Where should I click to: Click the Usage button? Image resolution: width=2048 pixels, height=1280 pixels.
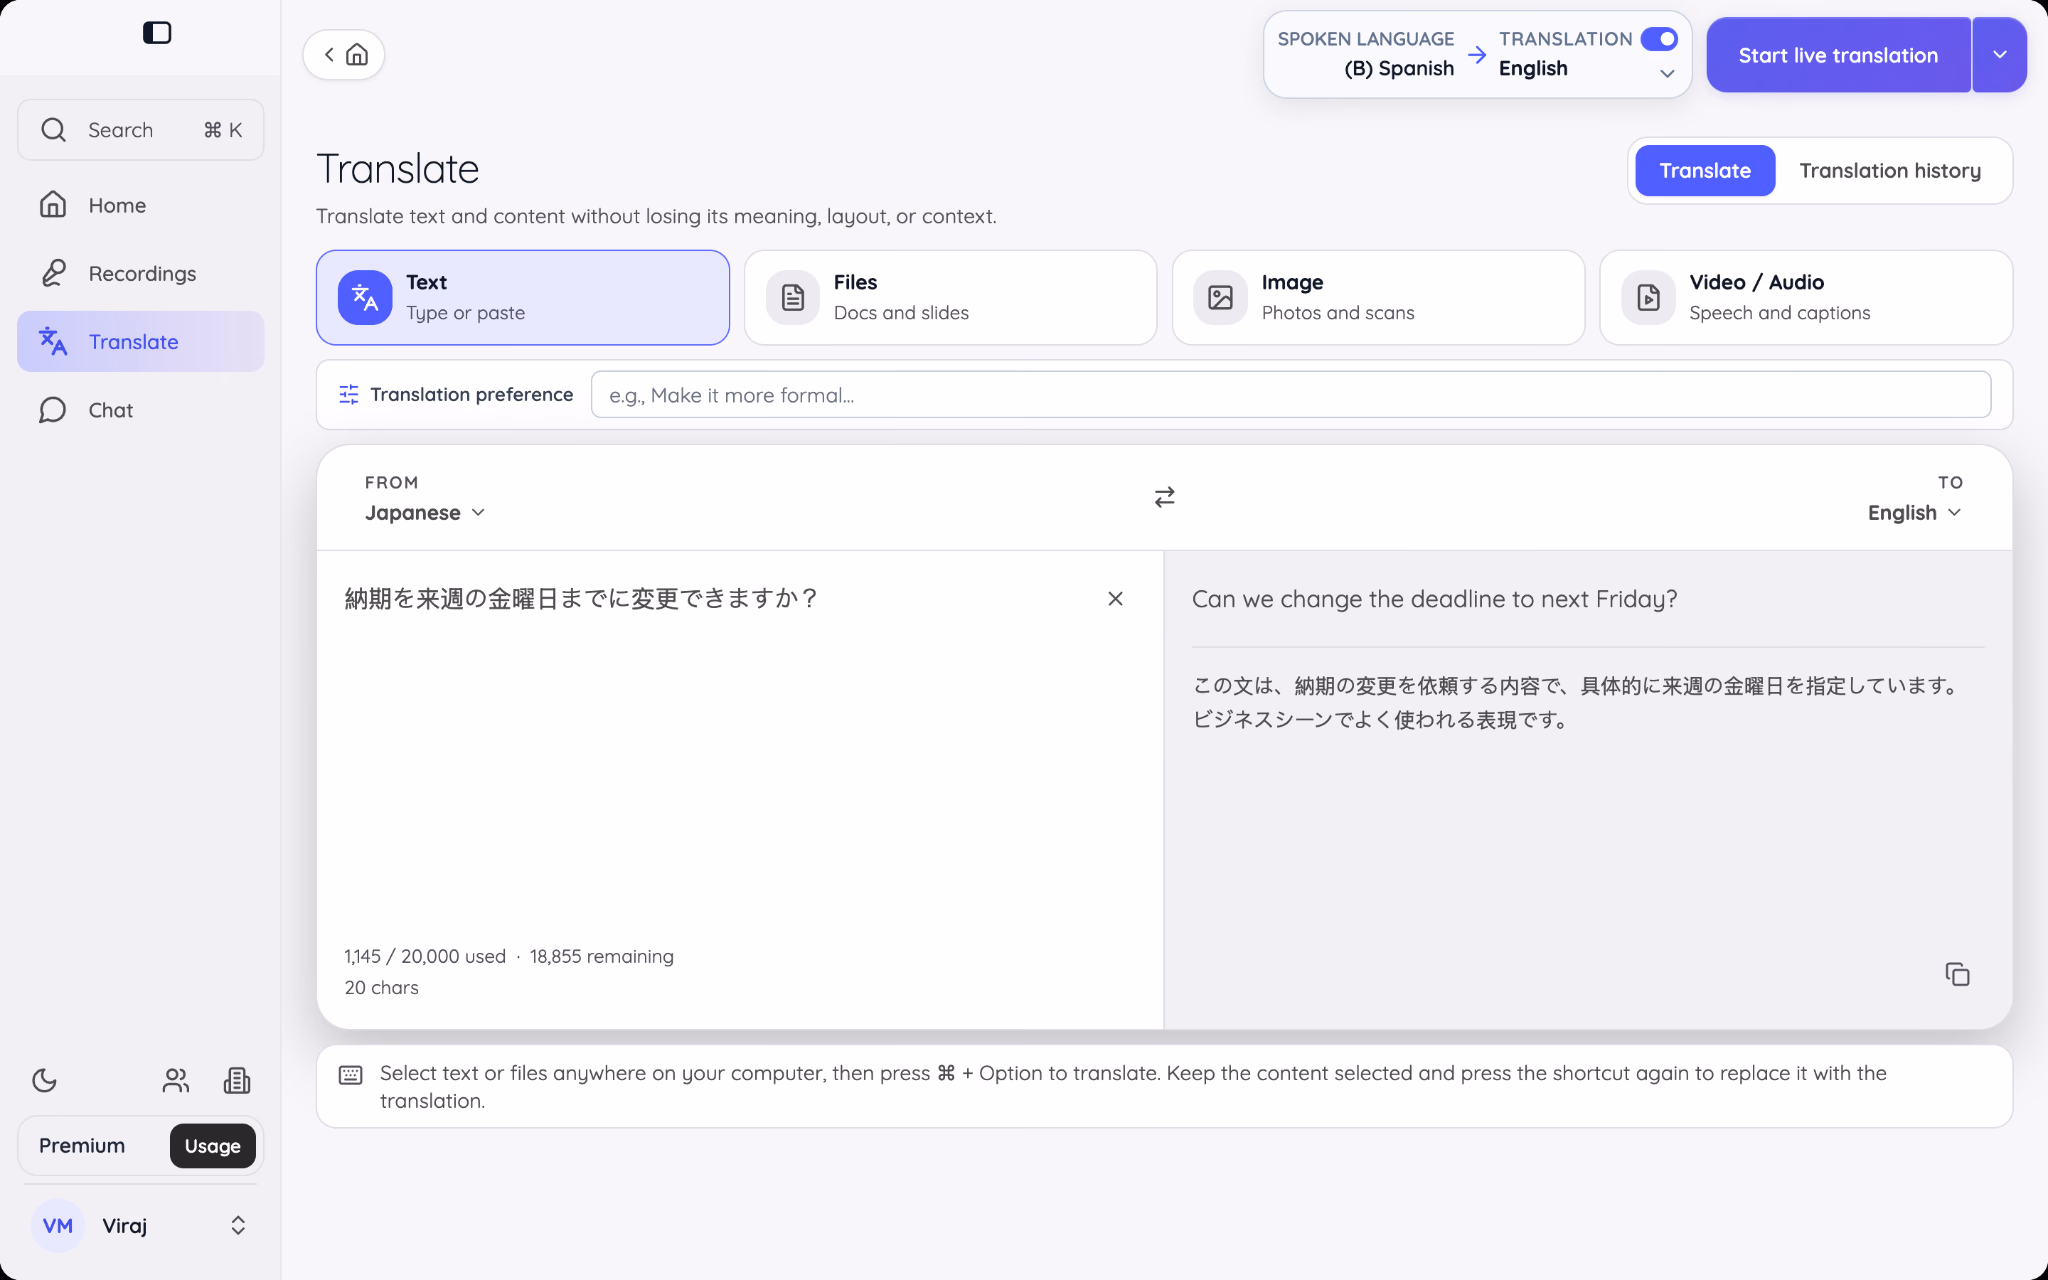coord(212,1146)
